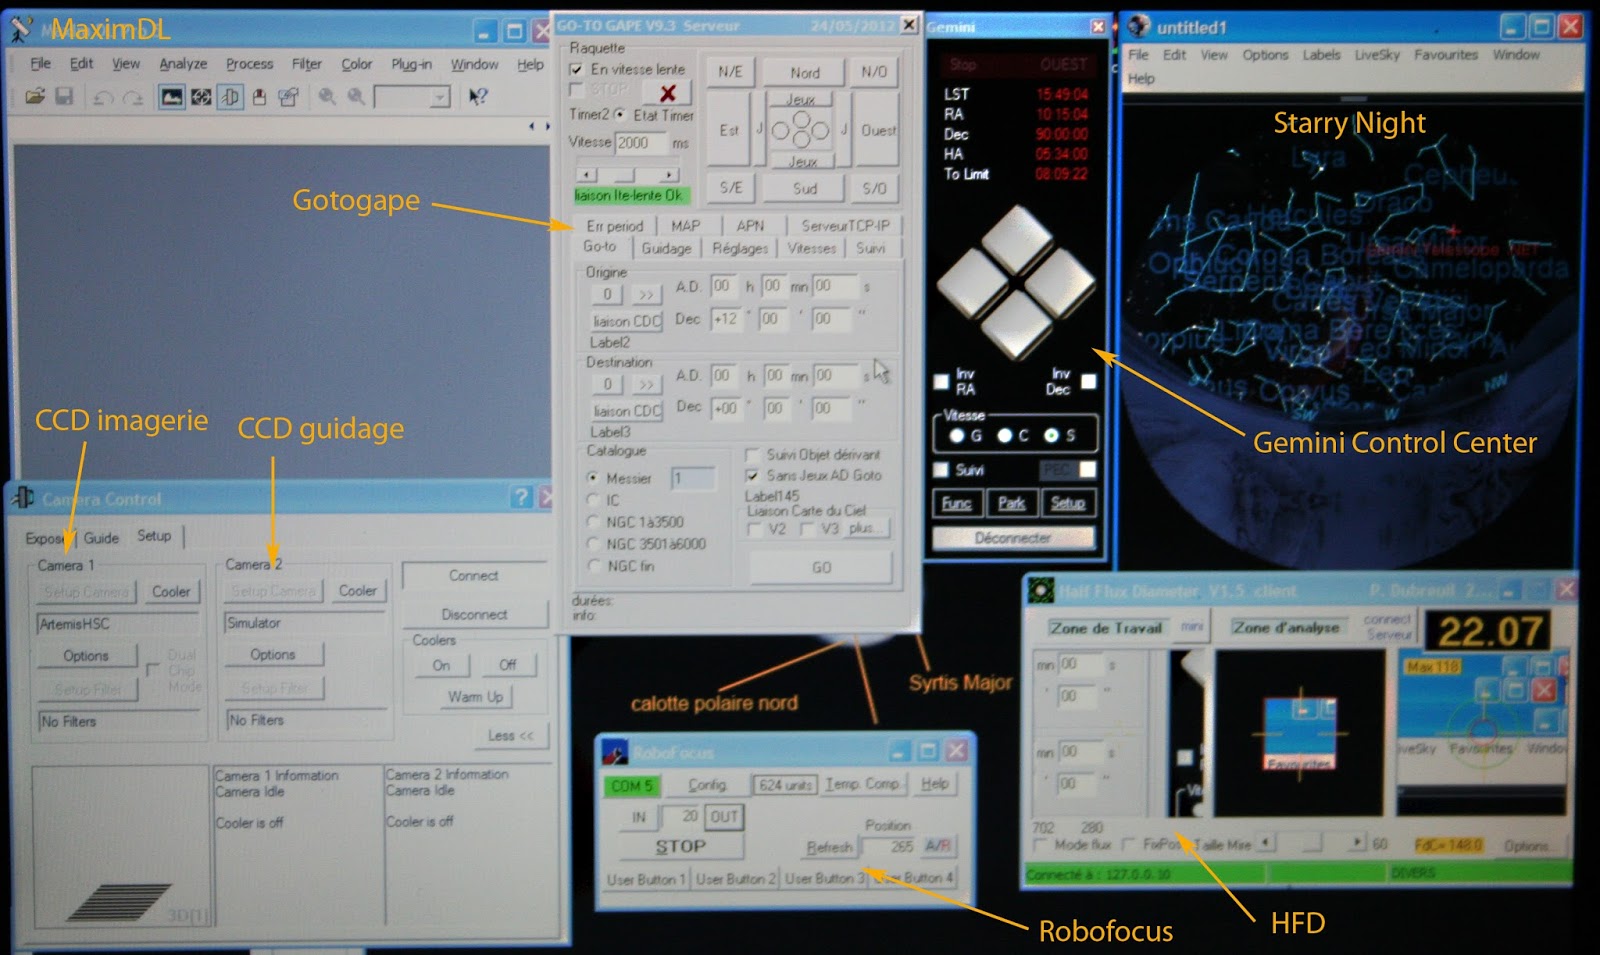This screenshot has width=1600, height=955.
Task: Open the Analyze menu in MaximDL
Action: pos(183,64)
